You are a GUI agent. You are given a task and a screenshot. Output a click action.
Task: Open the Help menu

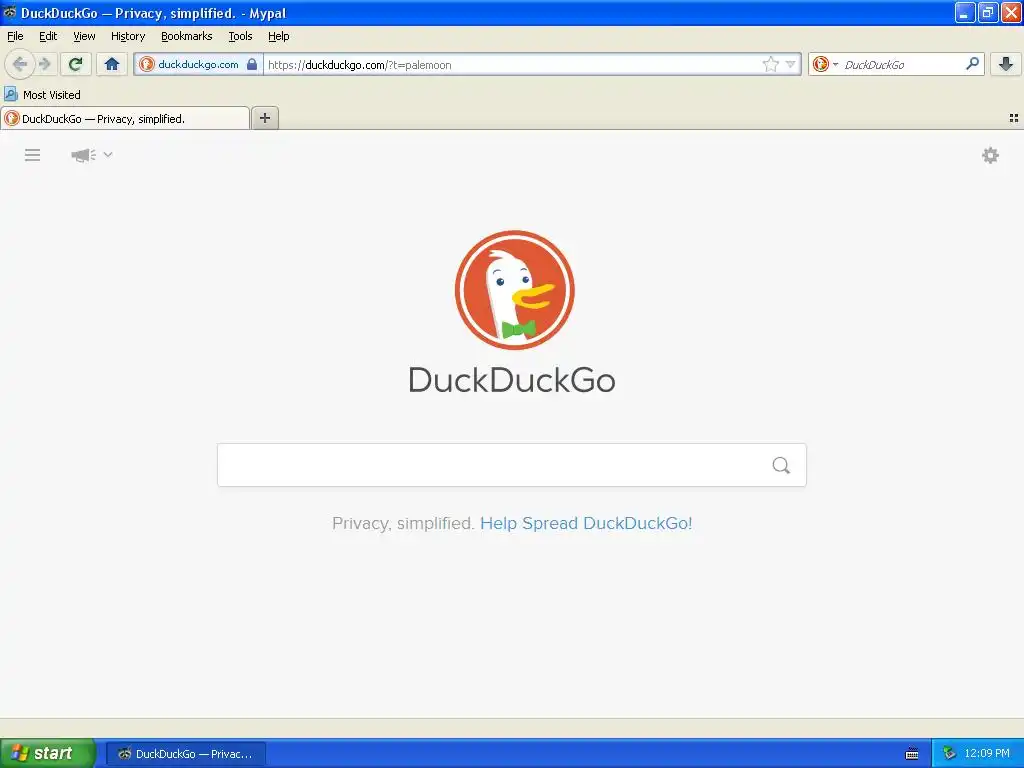click(279, 36)
